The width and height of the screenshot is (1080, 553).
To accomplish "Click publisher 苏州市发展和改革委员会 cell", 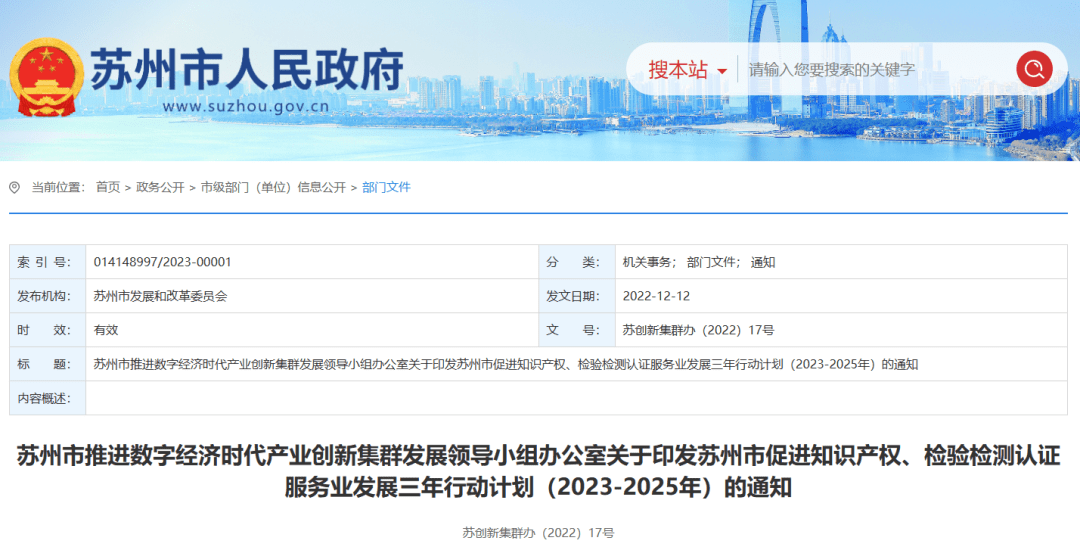I will coord(160,296).
